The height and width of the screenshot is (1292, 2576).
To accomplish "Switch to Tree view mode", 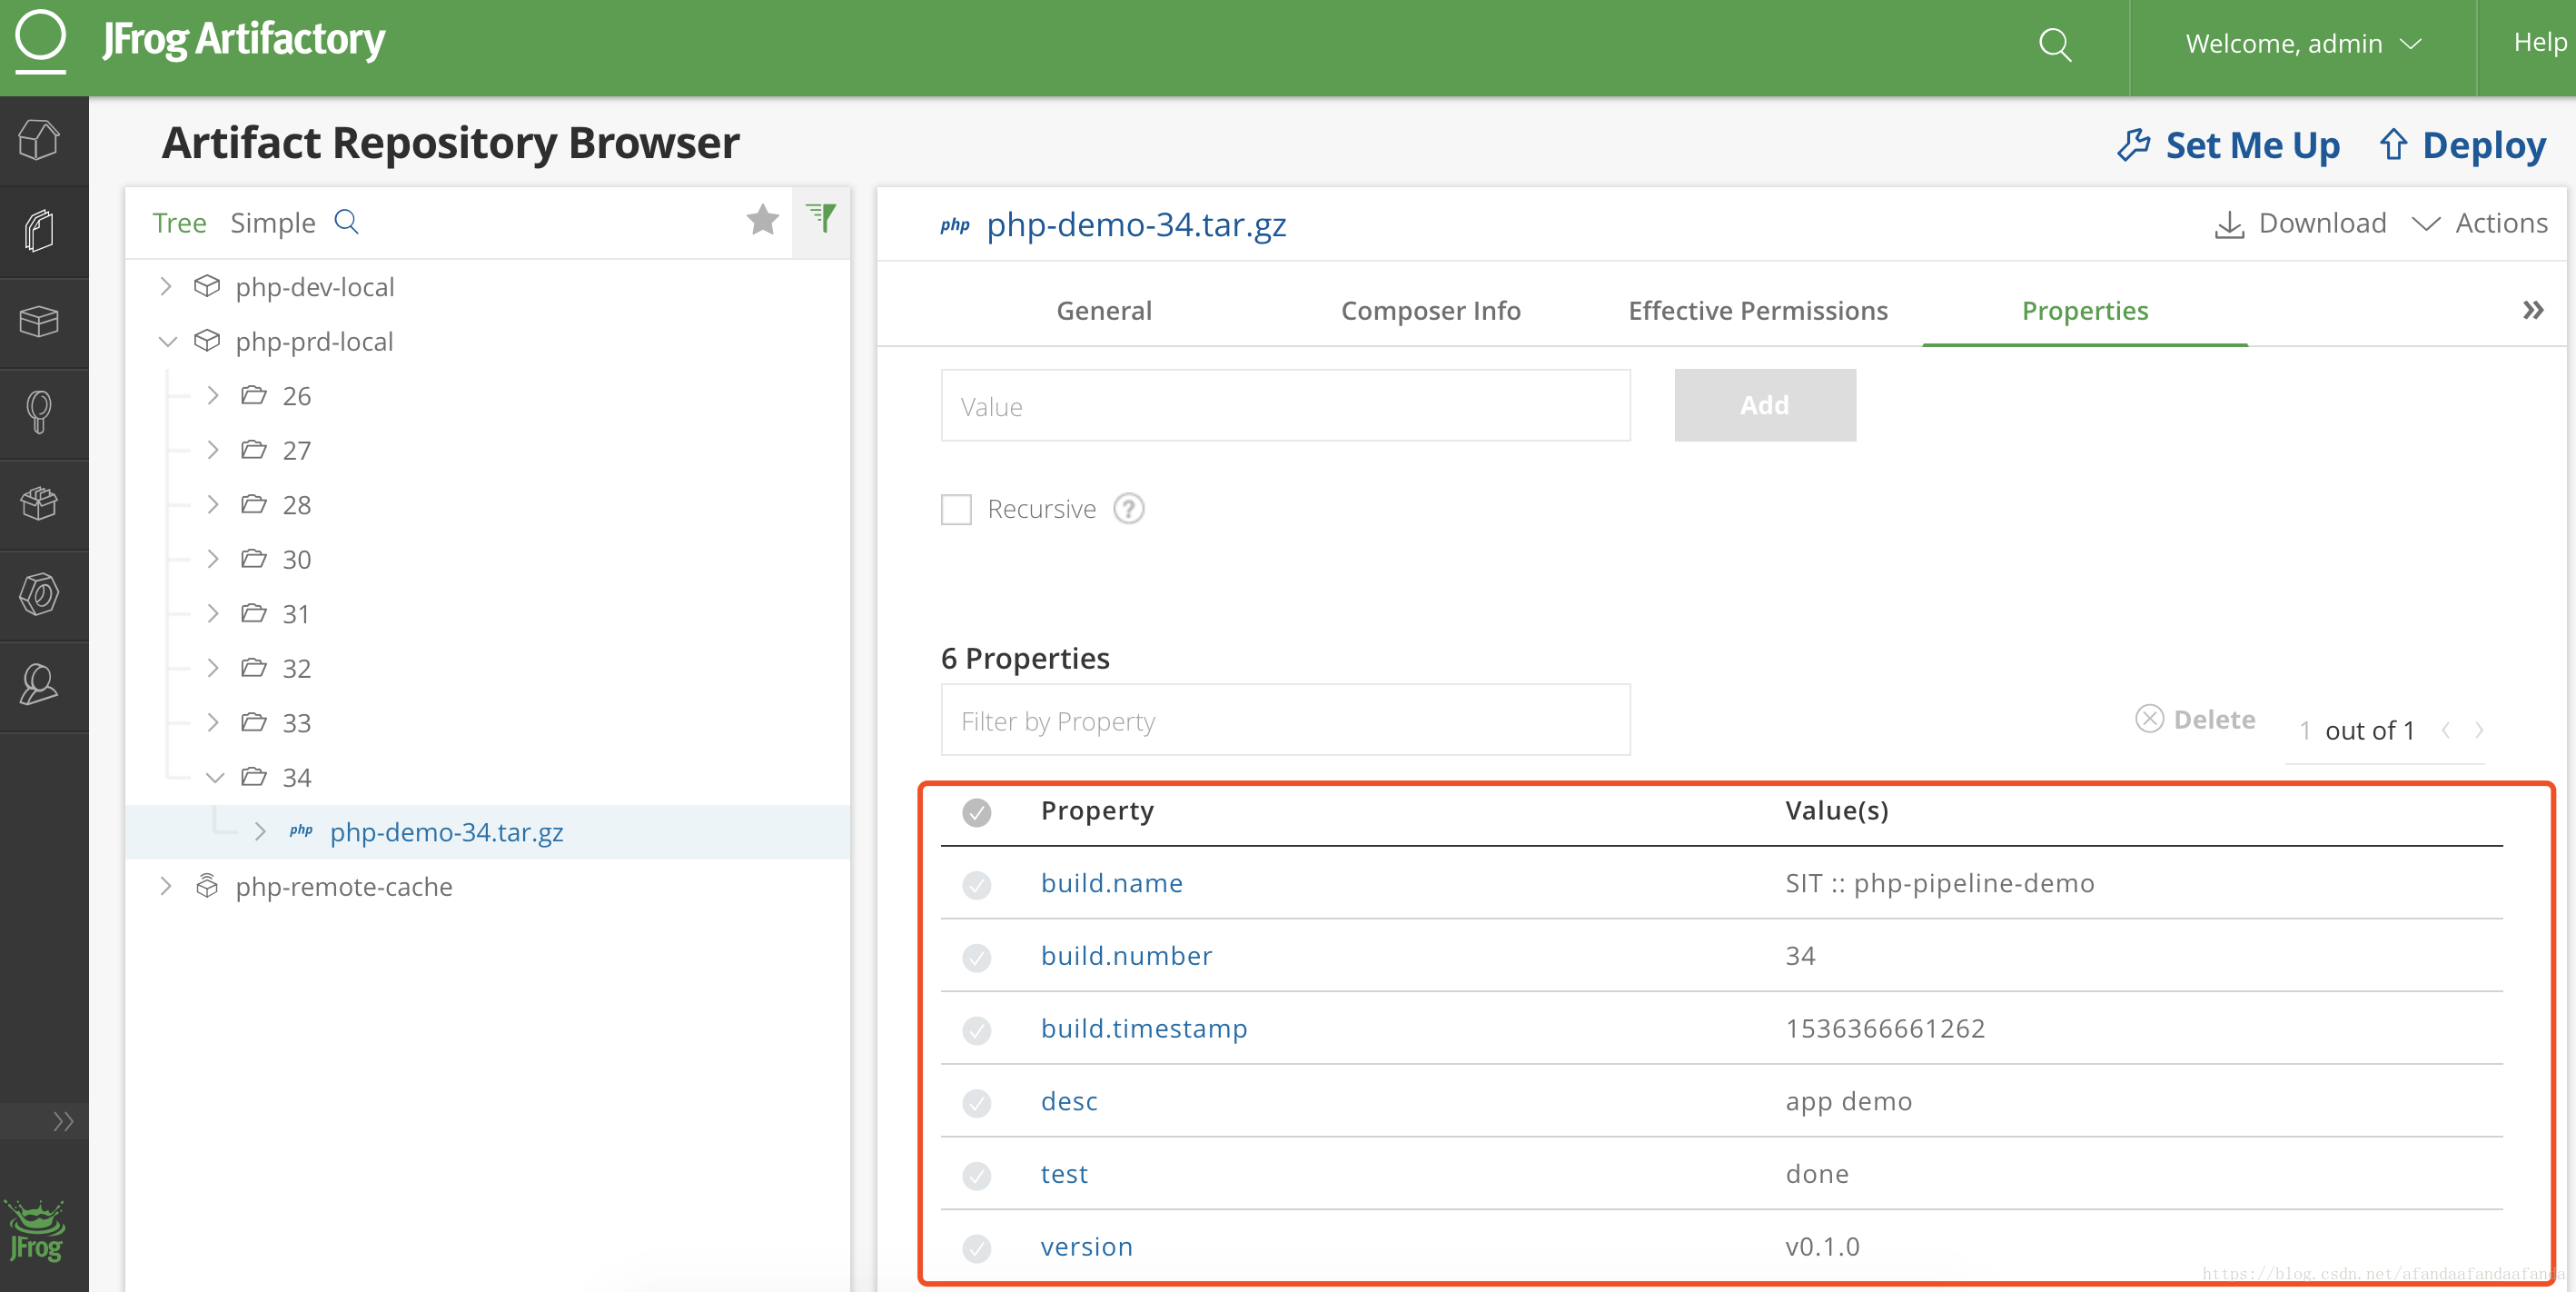I will (179, 222).
